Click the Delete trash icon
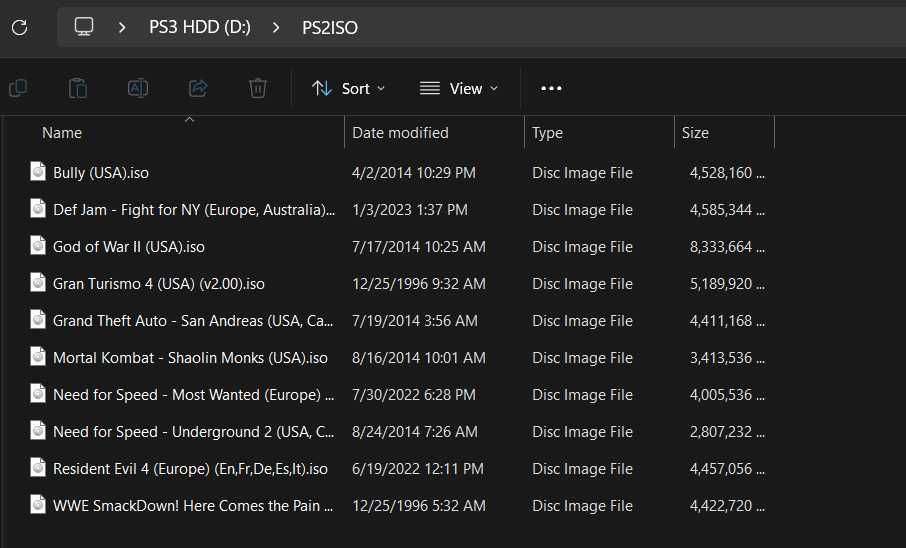Image resolution: width=906 pixels, height=548 pixels. pyautogui.click(x=258, y=88)
